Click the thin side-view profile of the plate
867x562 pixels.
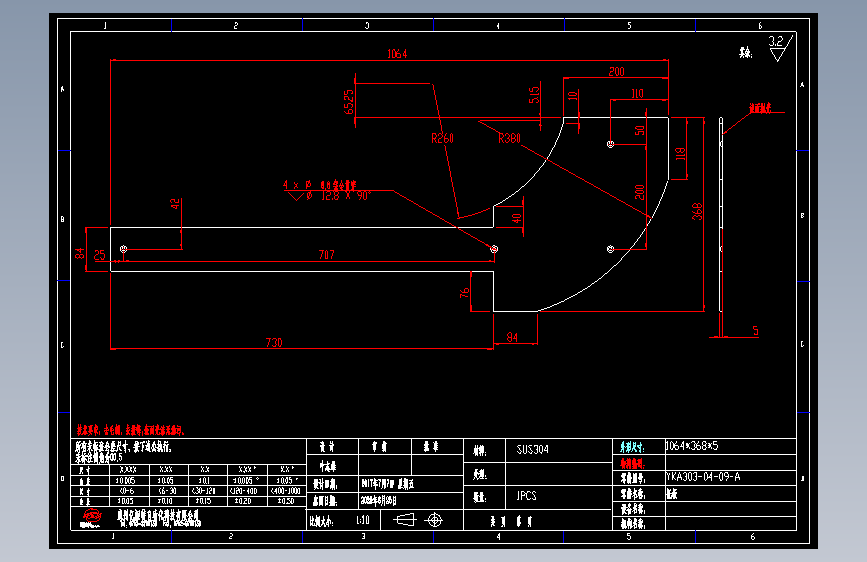point(721,215)
